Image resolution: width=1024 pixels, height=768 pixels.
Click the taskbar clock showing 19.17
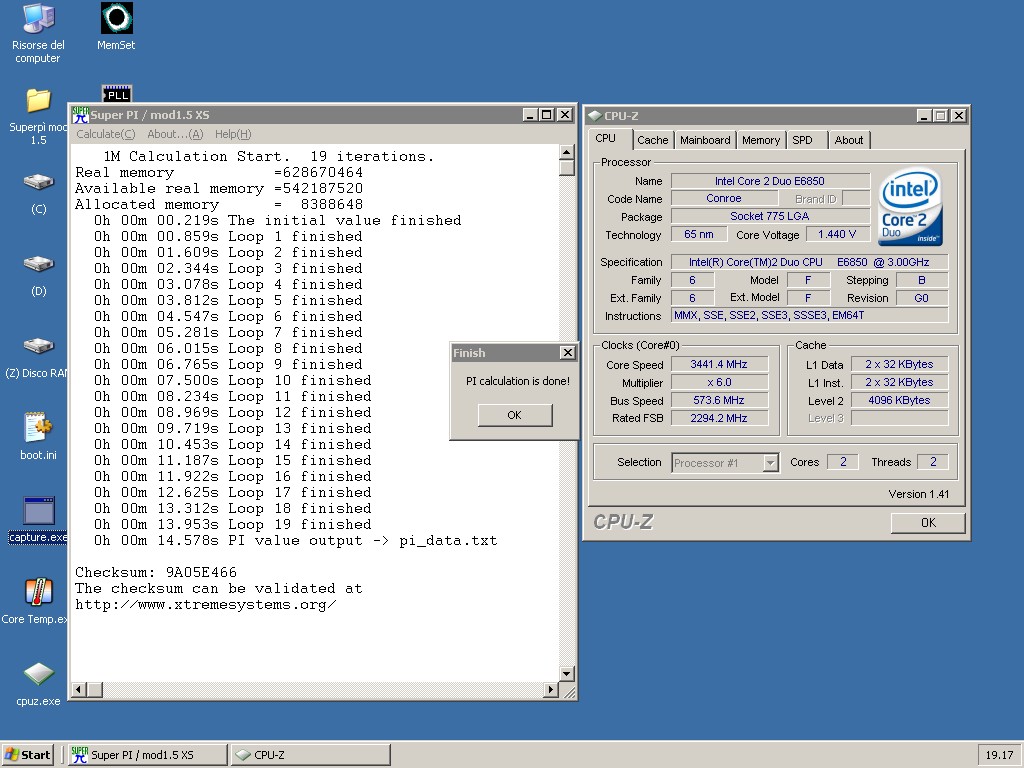point(999,755)
